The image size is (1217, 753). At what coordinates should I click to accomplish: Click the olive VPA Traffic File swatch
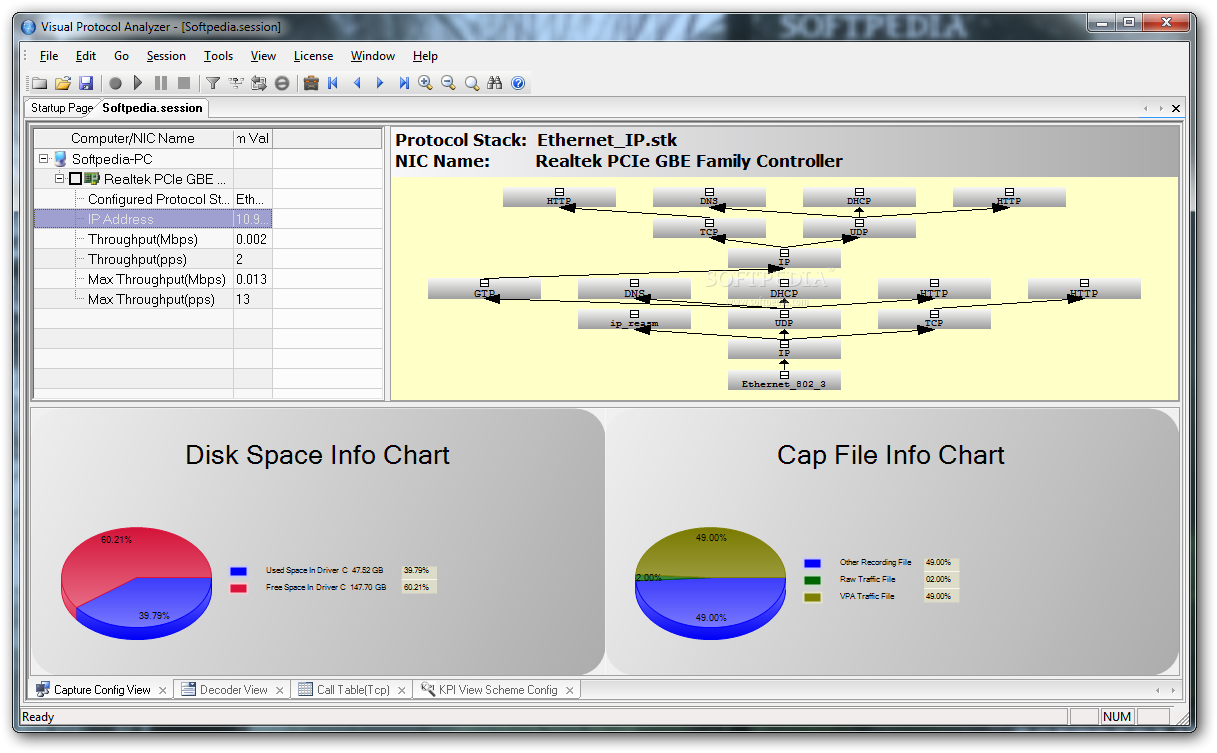tap(812, 597)
